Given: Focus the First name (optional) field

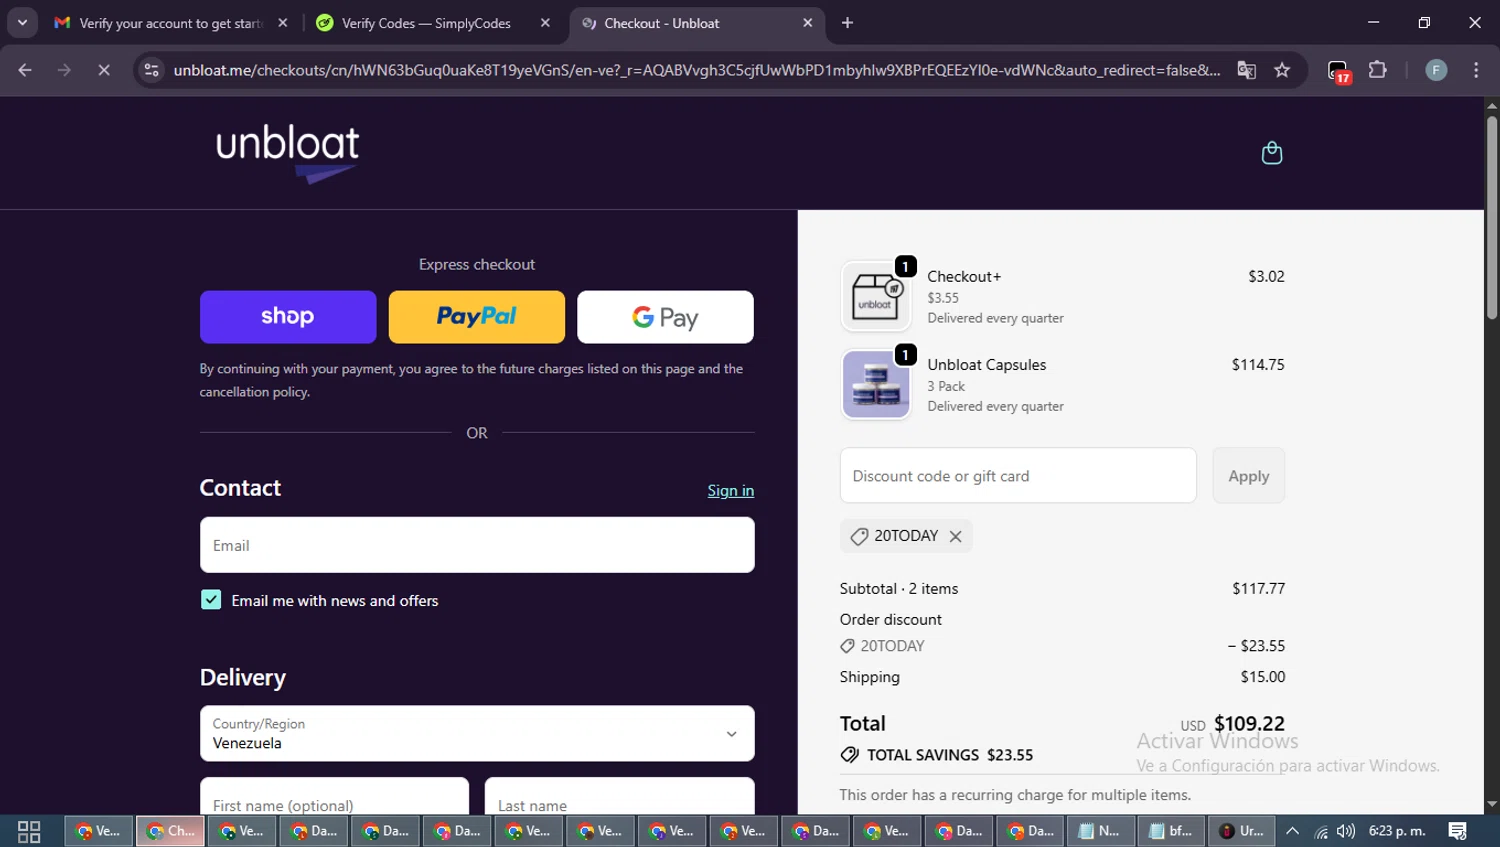Looking at the screenshot, I should click(x=334, y=798).
